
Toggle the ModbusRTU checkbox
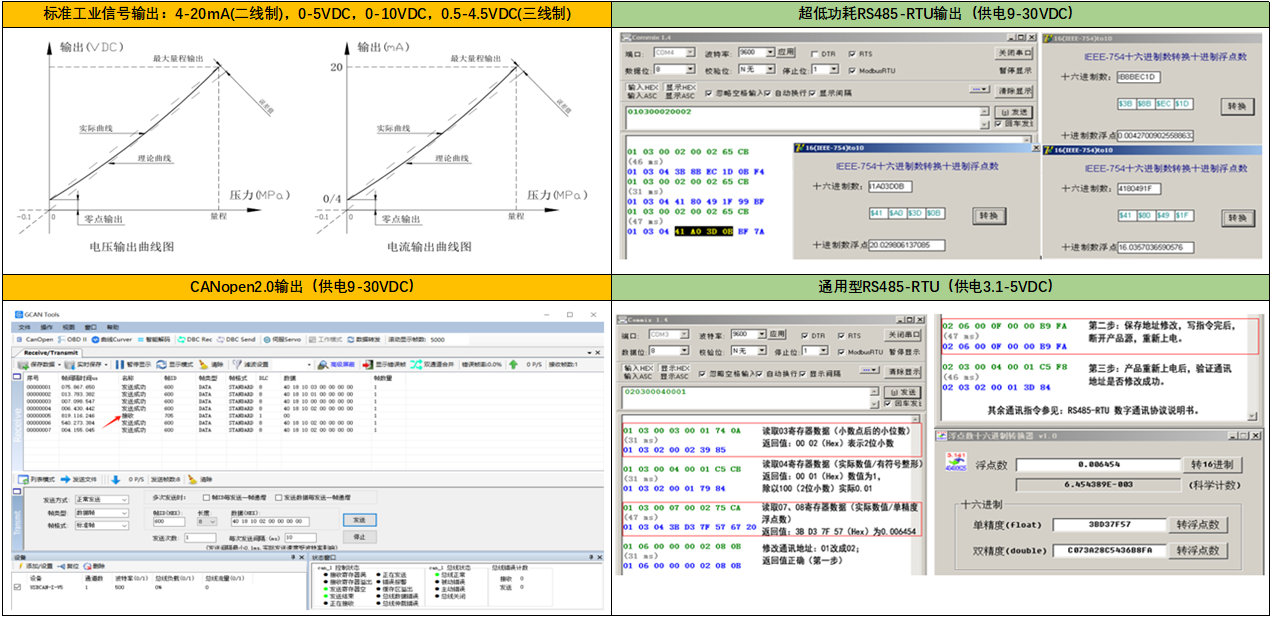pyautogui.click(x=853, y=71)
